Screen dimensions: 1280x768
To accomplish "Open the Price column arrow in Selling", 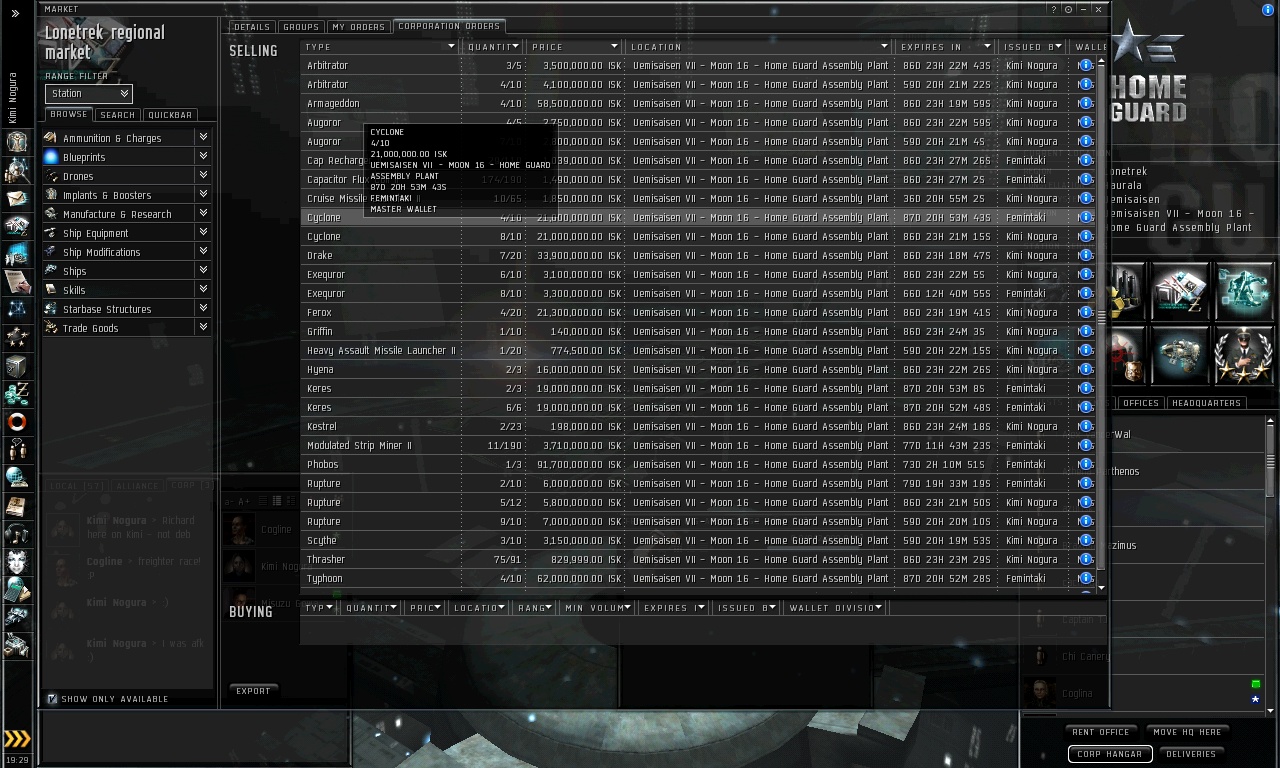I will [x=613, y=47].
